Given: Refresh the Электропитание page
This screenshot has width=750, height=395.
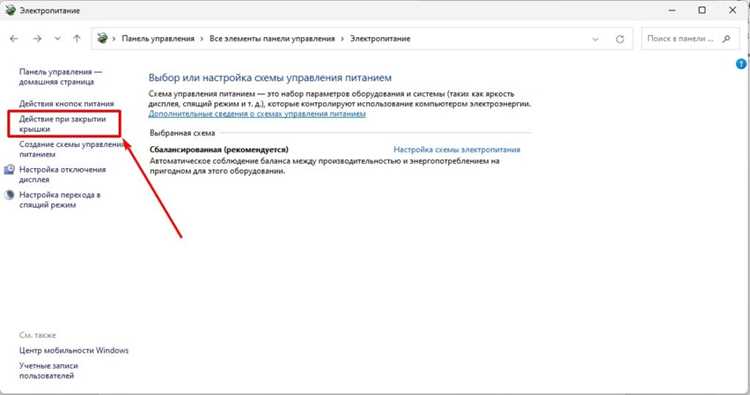Looking at the screenshot, I should [620, 39].
